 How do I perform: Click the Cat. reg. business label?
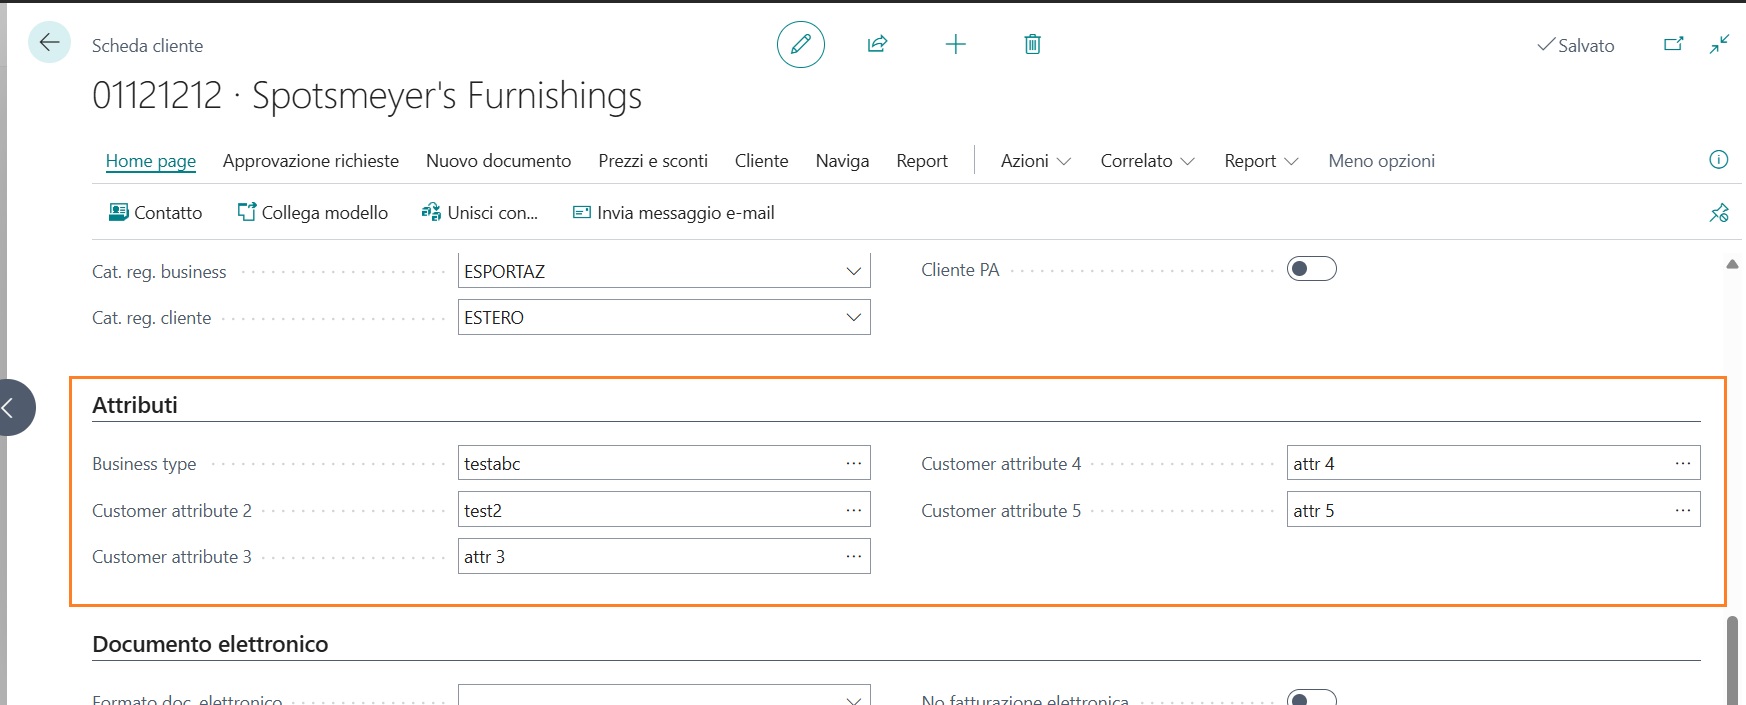point(159,271)
